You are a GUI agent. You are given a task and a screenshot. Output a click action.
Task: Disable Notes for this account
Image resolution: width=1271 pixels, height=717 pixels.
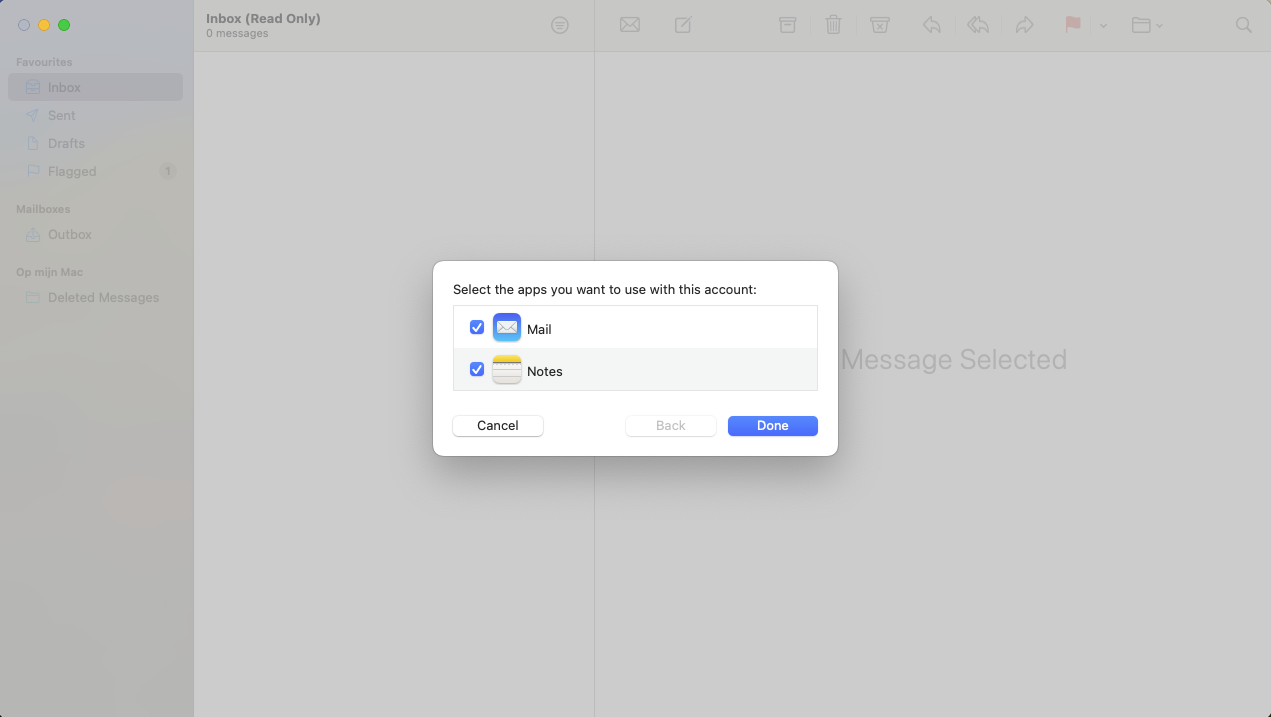pos(477,369)
